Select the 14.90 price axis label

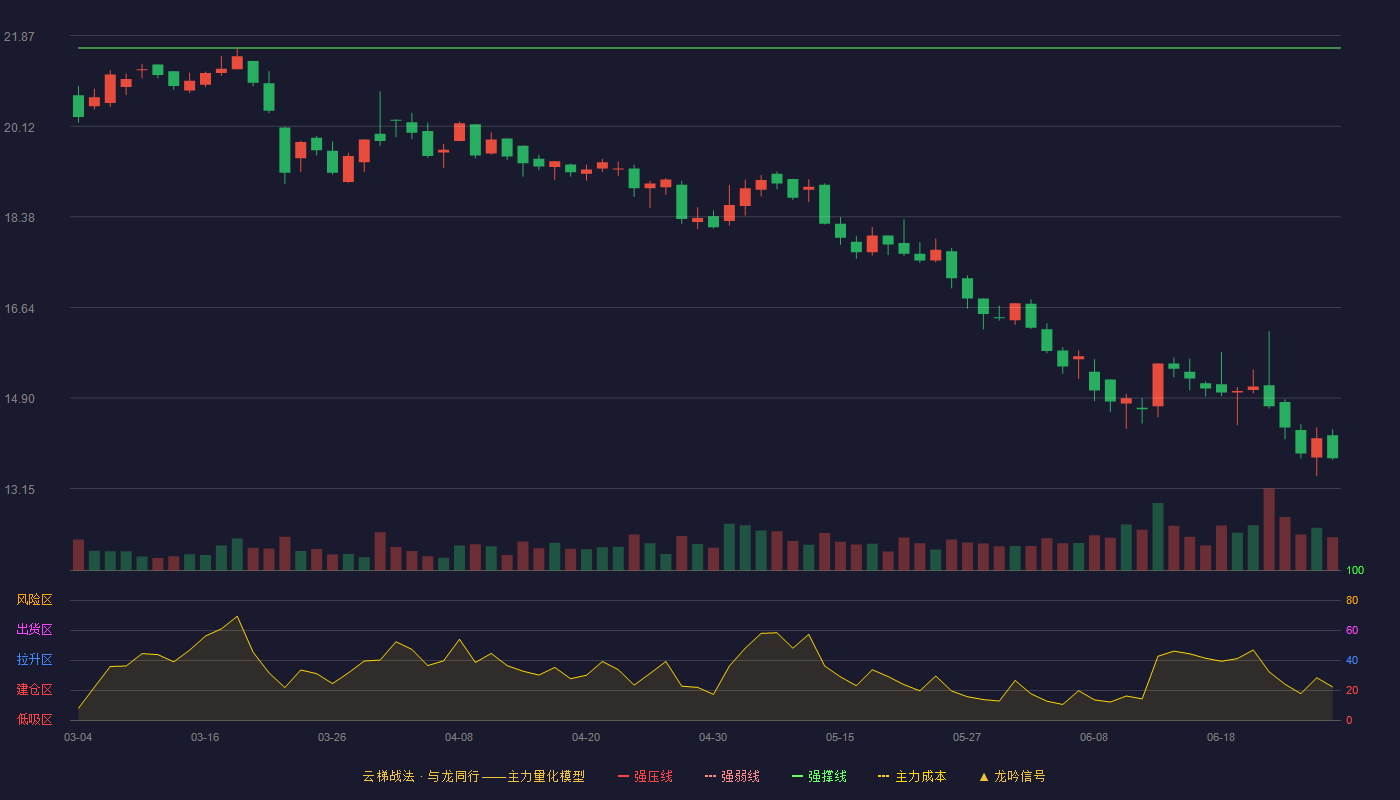pyautogui.click(x=19, y=399)
